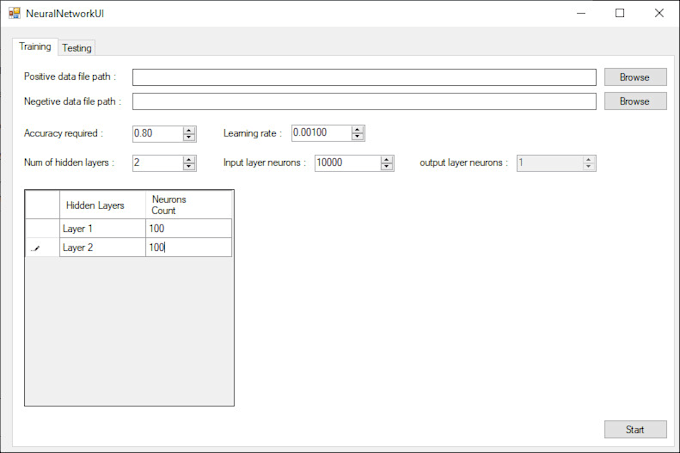This screenshot has height=453, width=680.
Task: Click the NeuralNetworkUI app icon in title bar
Action: pyautogui.click(x=14, y=13)
